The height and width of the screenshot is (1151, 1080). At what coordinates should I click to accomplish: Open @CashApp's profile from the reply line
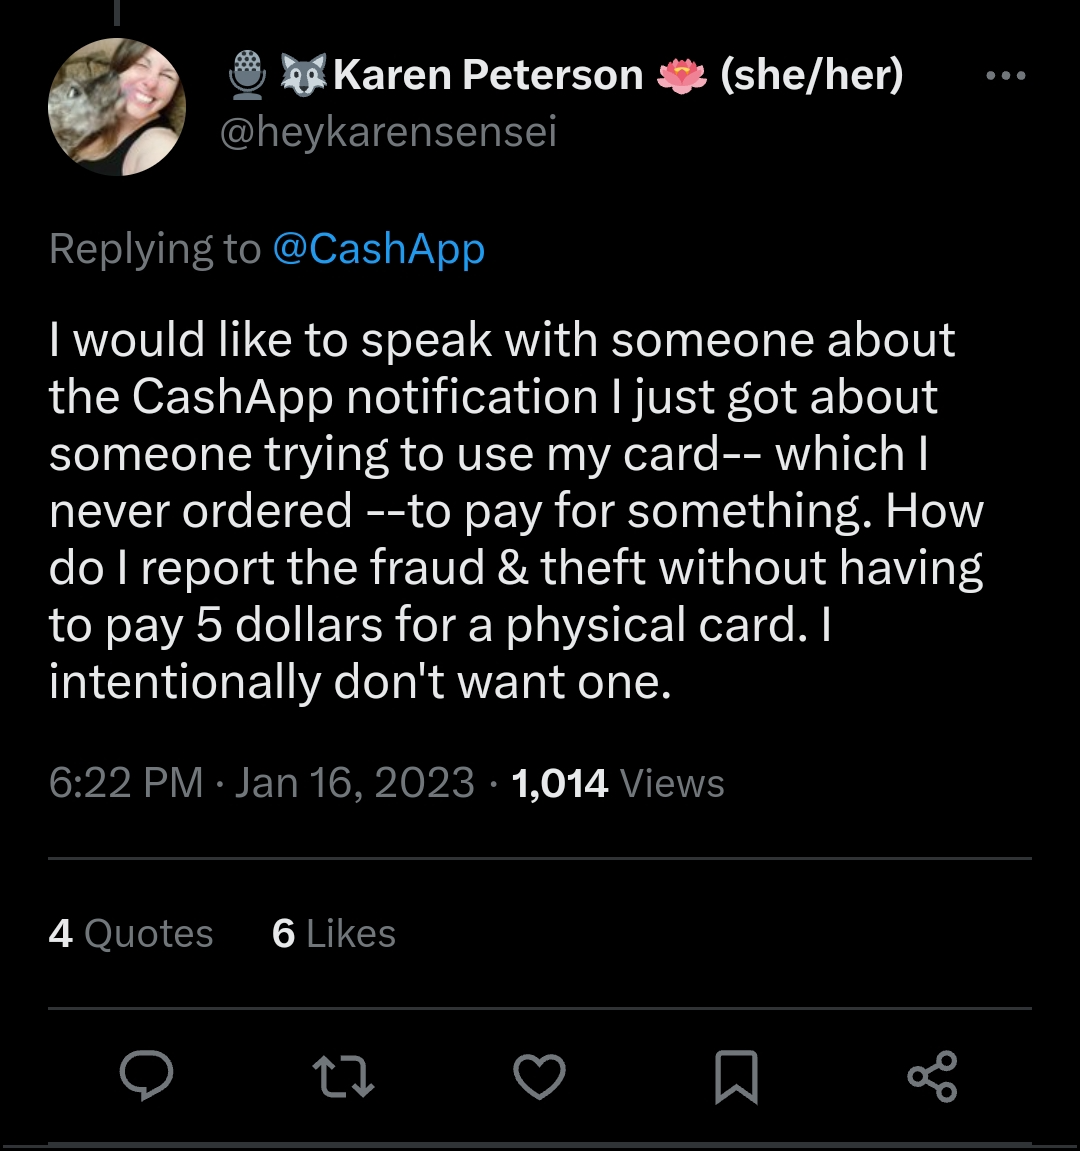pos(381,249)
